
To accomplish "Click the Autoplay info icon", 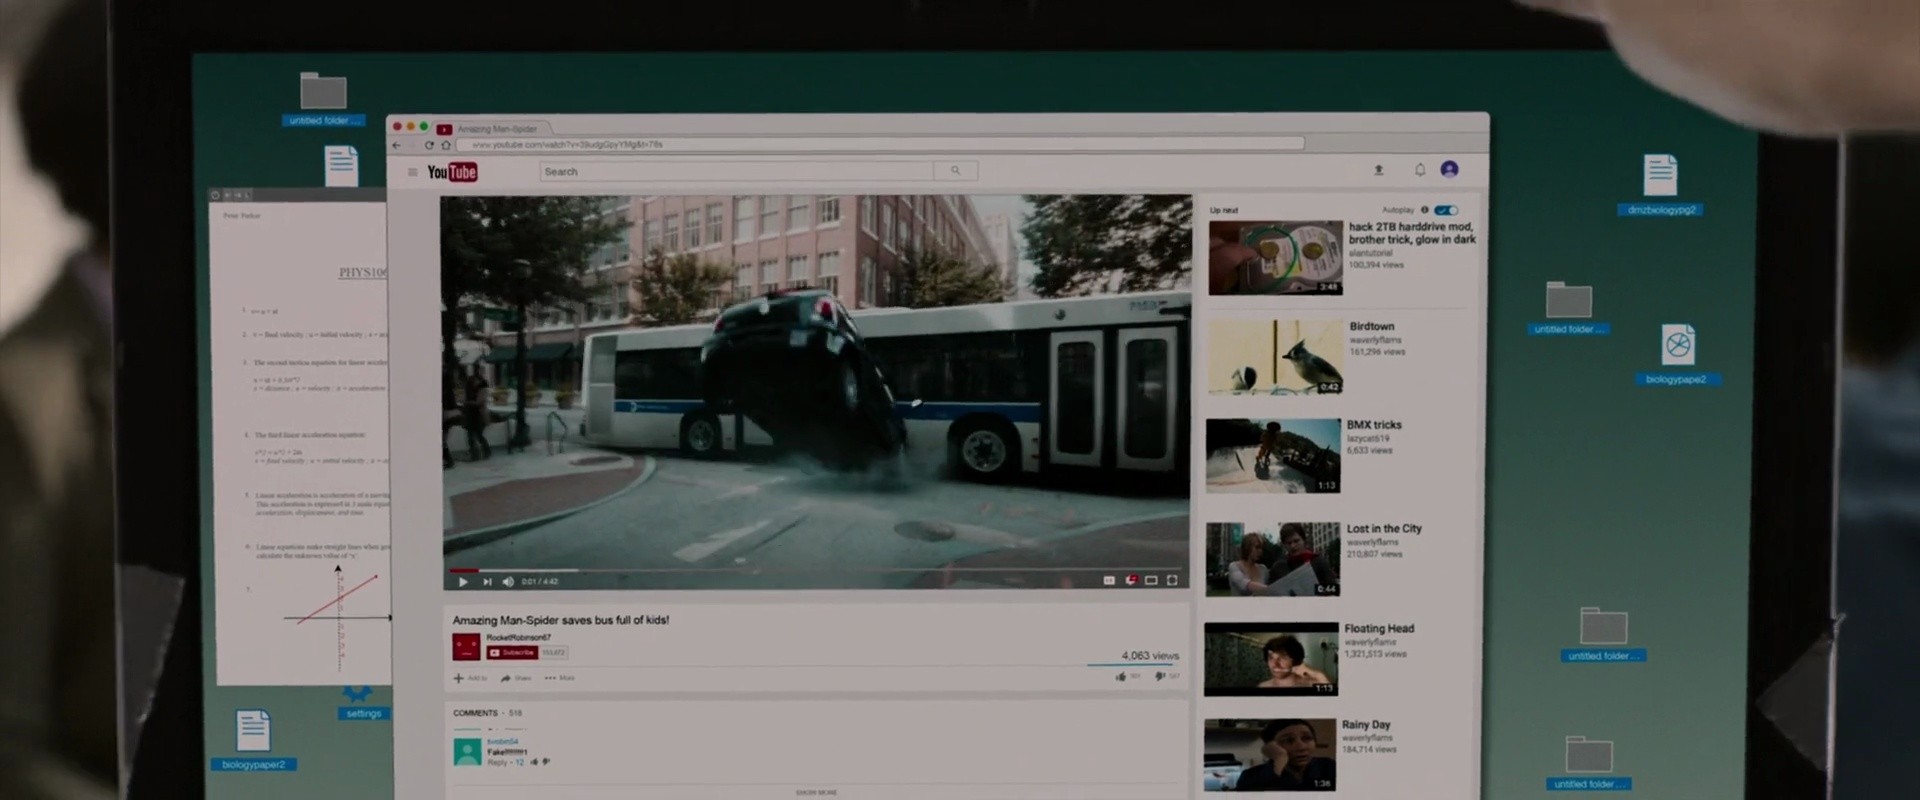I will pyautogui.click(x=1424, y=210).
